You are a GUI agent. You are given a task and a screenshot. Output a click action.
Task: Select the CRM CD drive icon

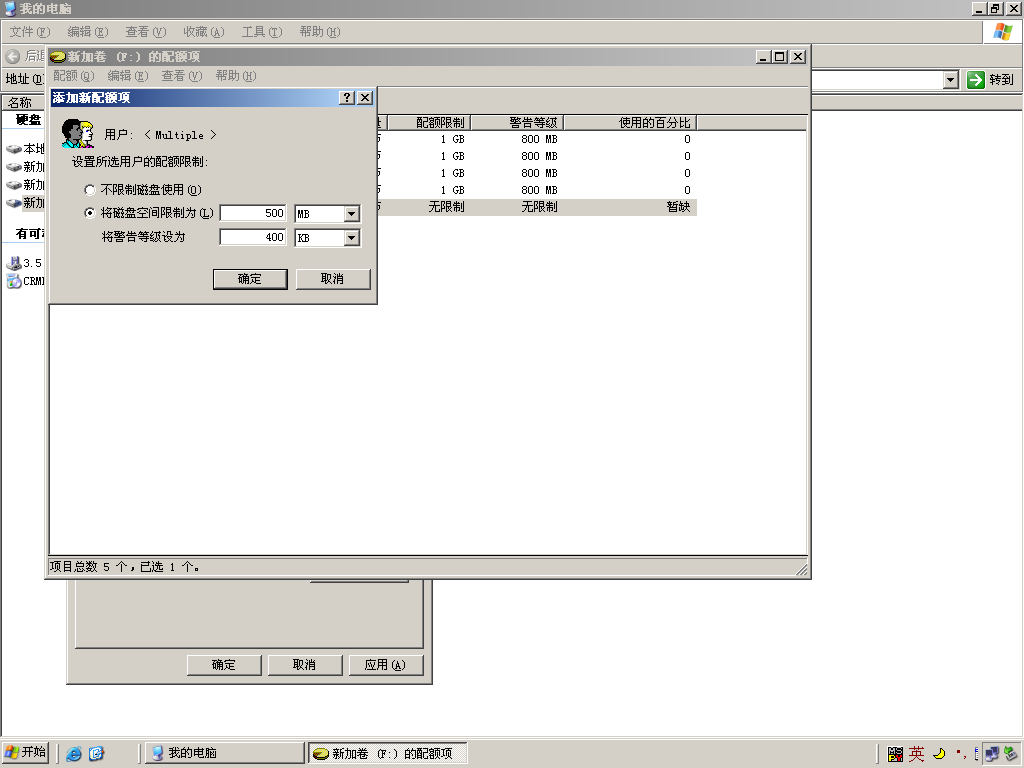pyautogui.click(x=14, y=281)
